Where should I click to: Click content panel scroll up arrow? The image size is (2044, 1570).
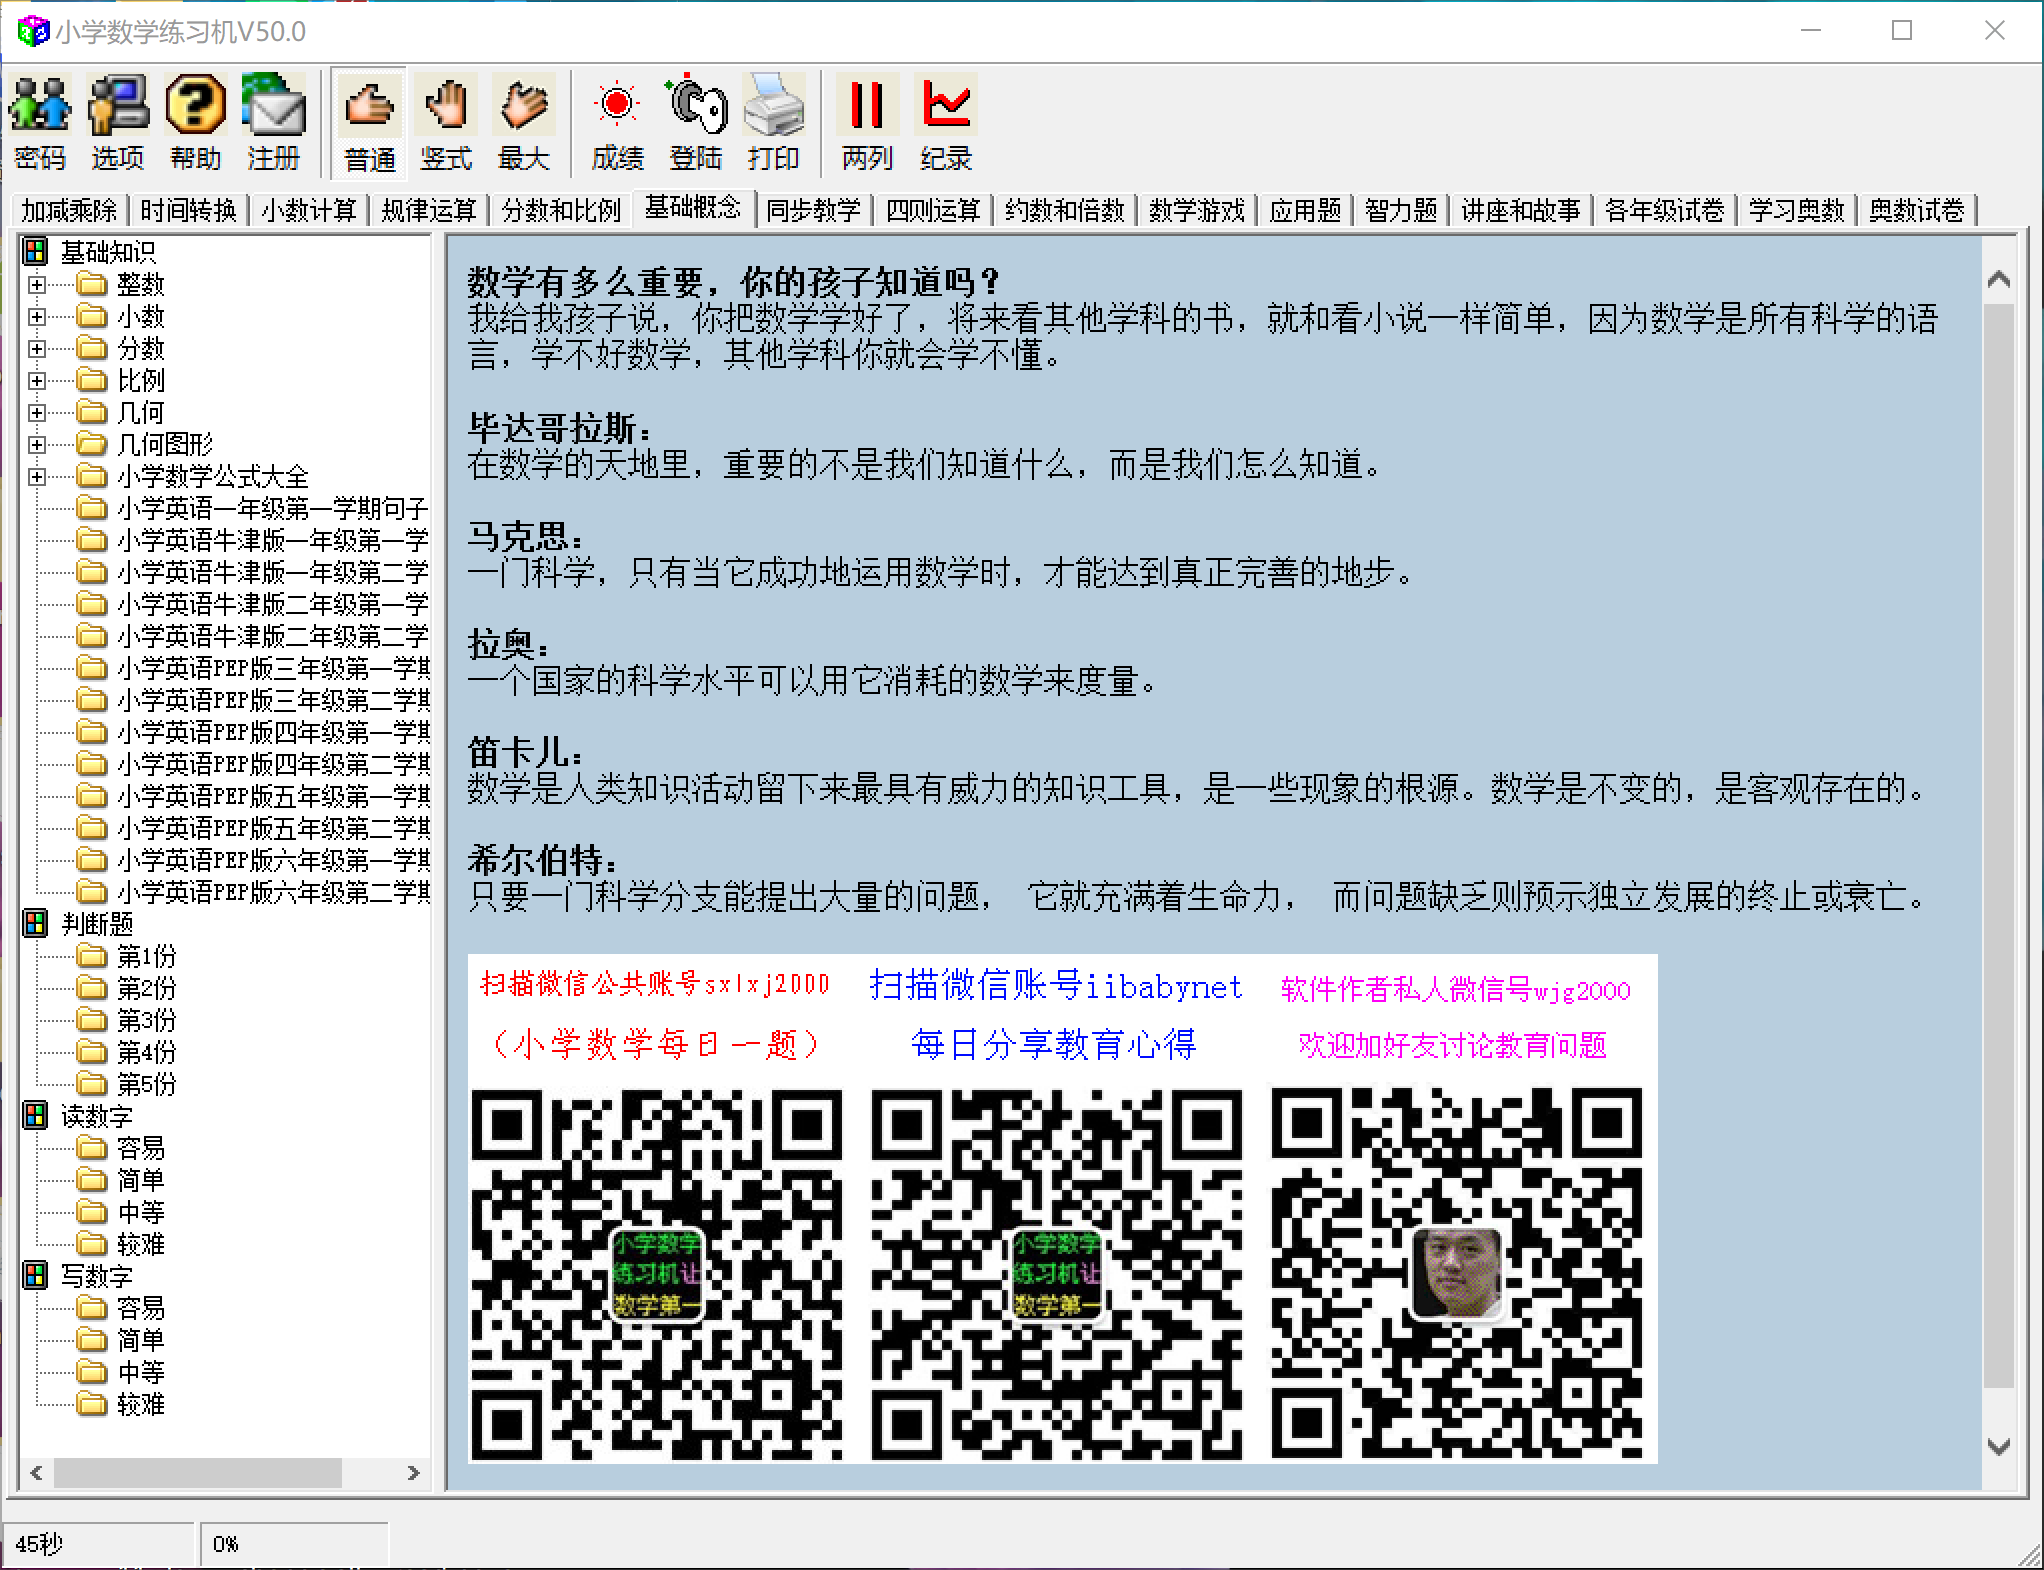tap(1999, 280)
